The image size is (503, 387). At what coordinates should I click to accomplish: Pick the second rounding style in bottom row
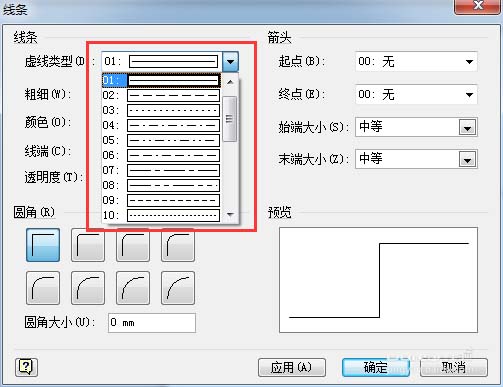tap(88, 288)
